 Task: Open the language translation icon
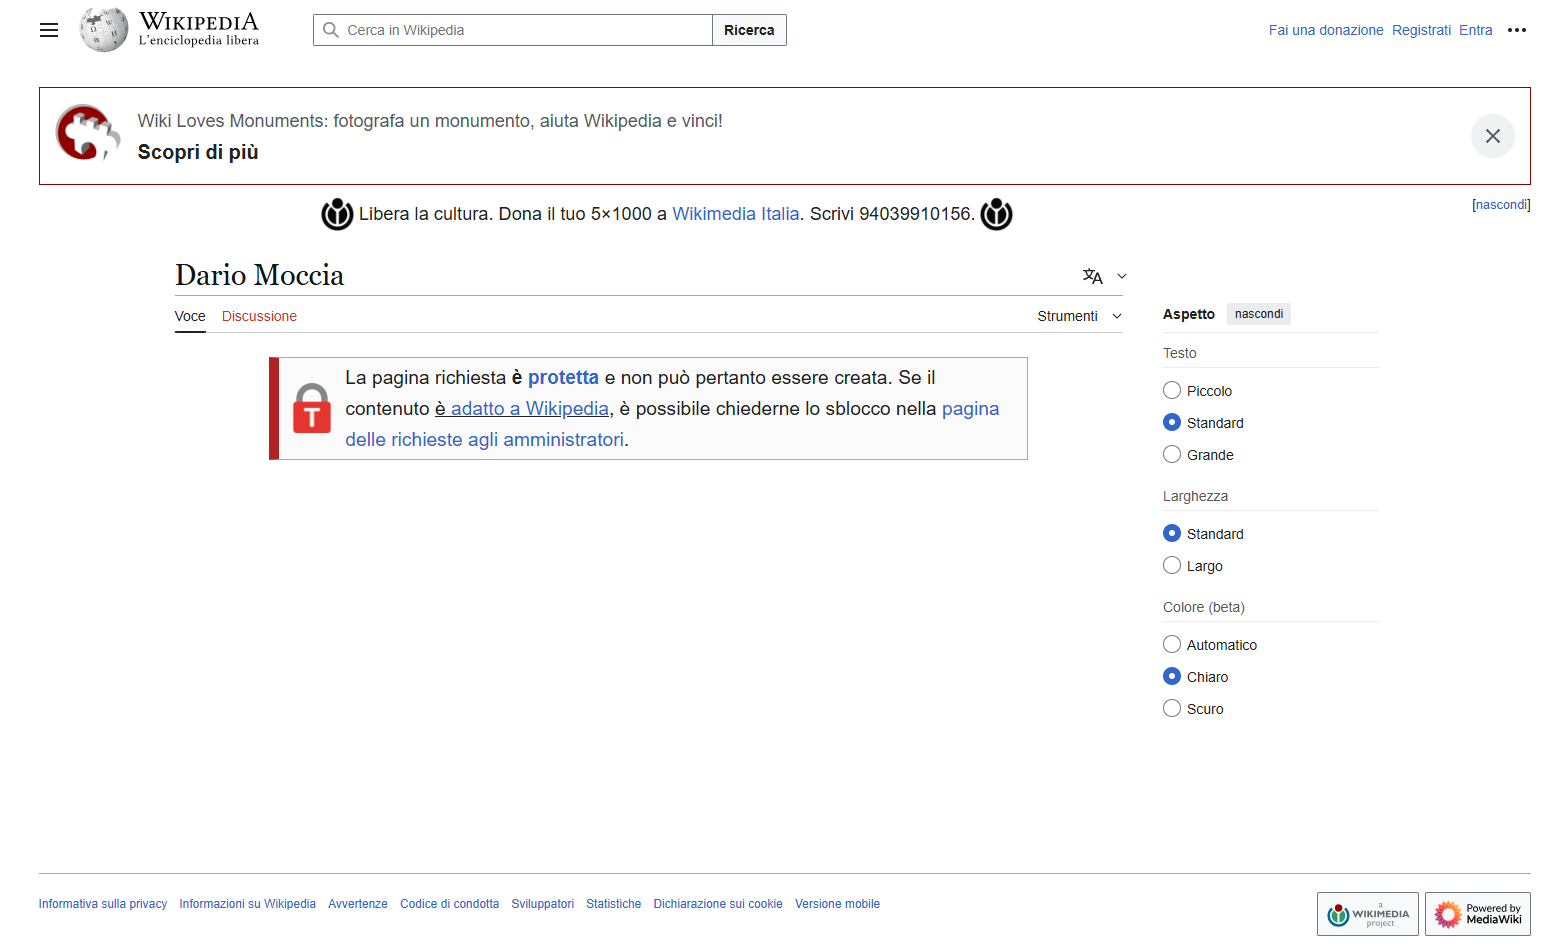tap(1093, 276)
